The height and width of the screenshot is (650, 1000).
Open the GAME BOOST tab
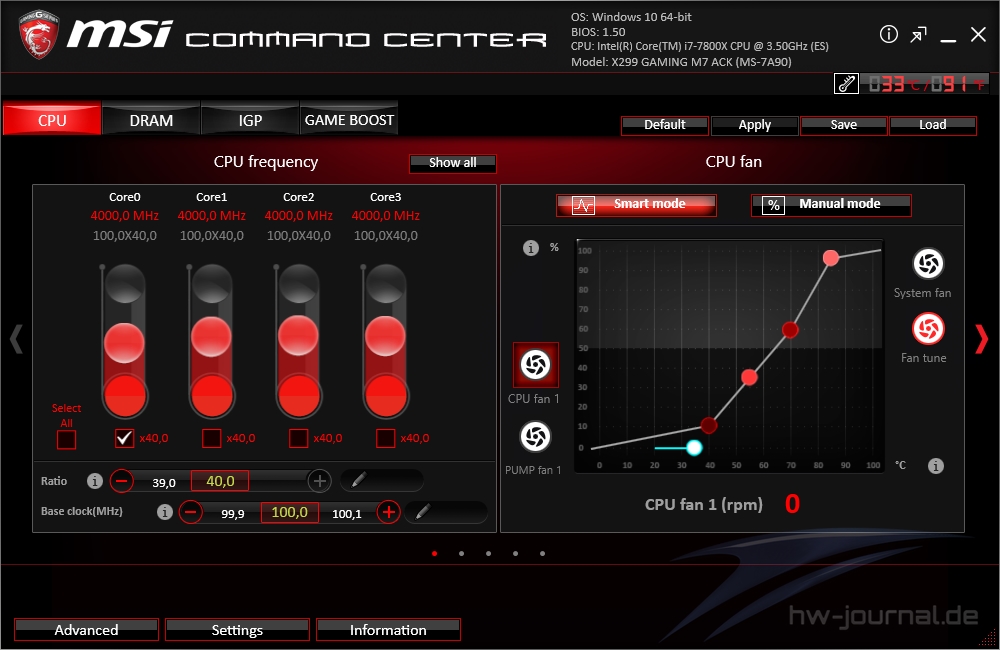coord(349,119)
